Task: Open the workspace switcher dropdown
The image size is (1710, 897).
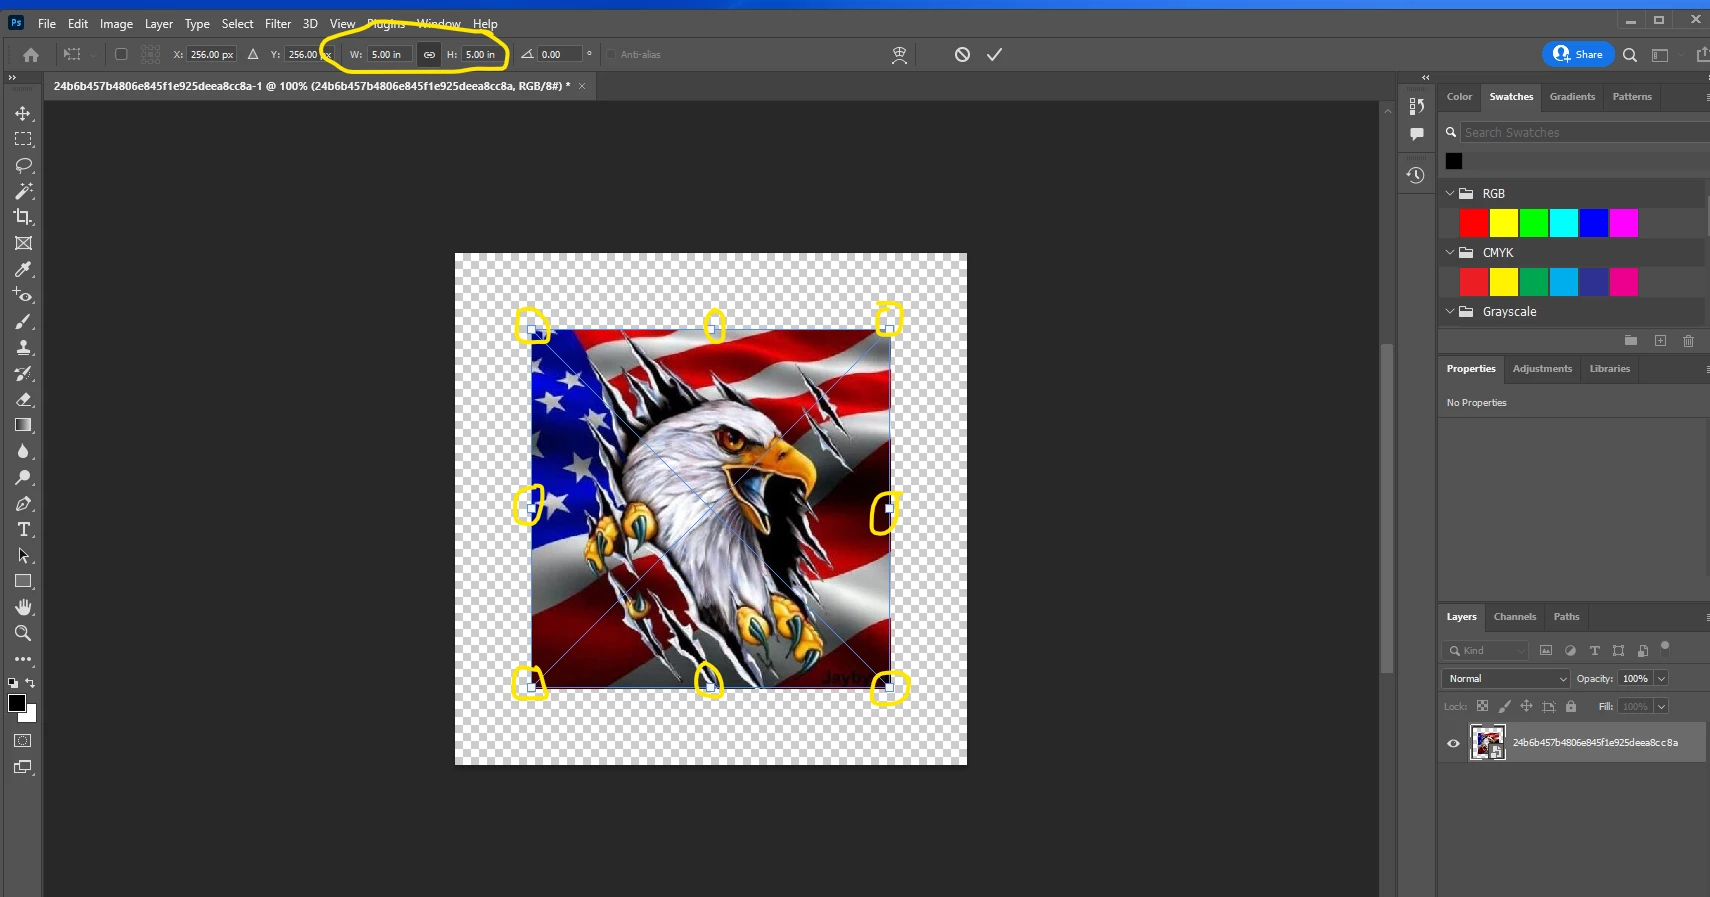Action: [1660, 55]
